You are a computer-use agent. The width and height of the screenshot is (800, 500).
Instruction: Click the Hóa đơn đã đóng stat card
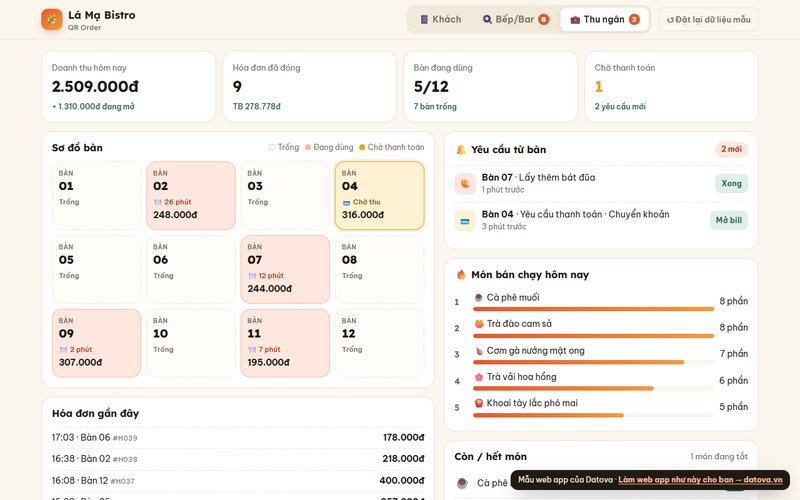pyautogui.click(x=310, y=87)
